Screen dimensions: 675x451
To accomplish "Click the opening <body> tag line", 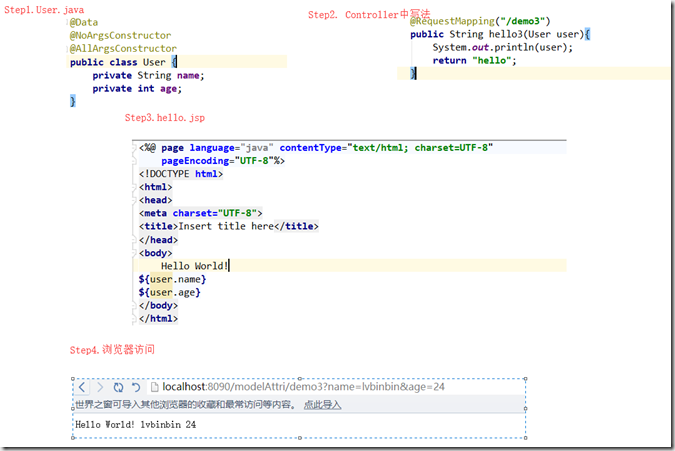I will click(155, 253).
